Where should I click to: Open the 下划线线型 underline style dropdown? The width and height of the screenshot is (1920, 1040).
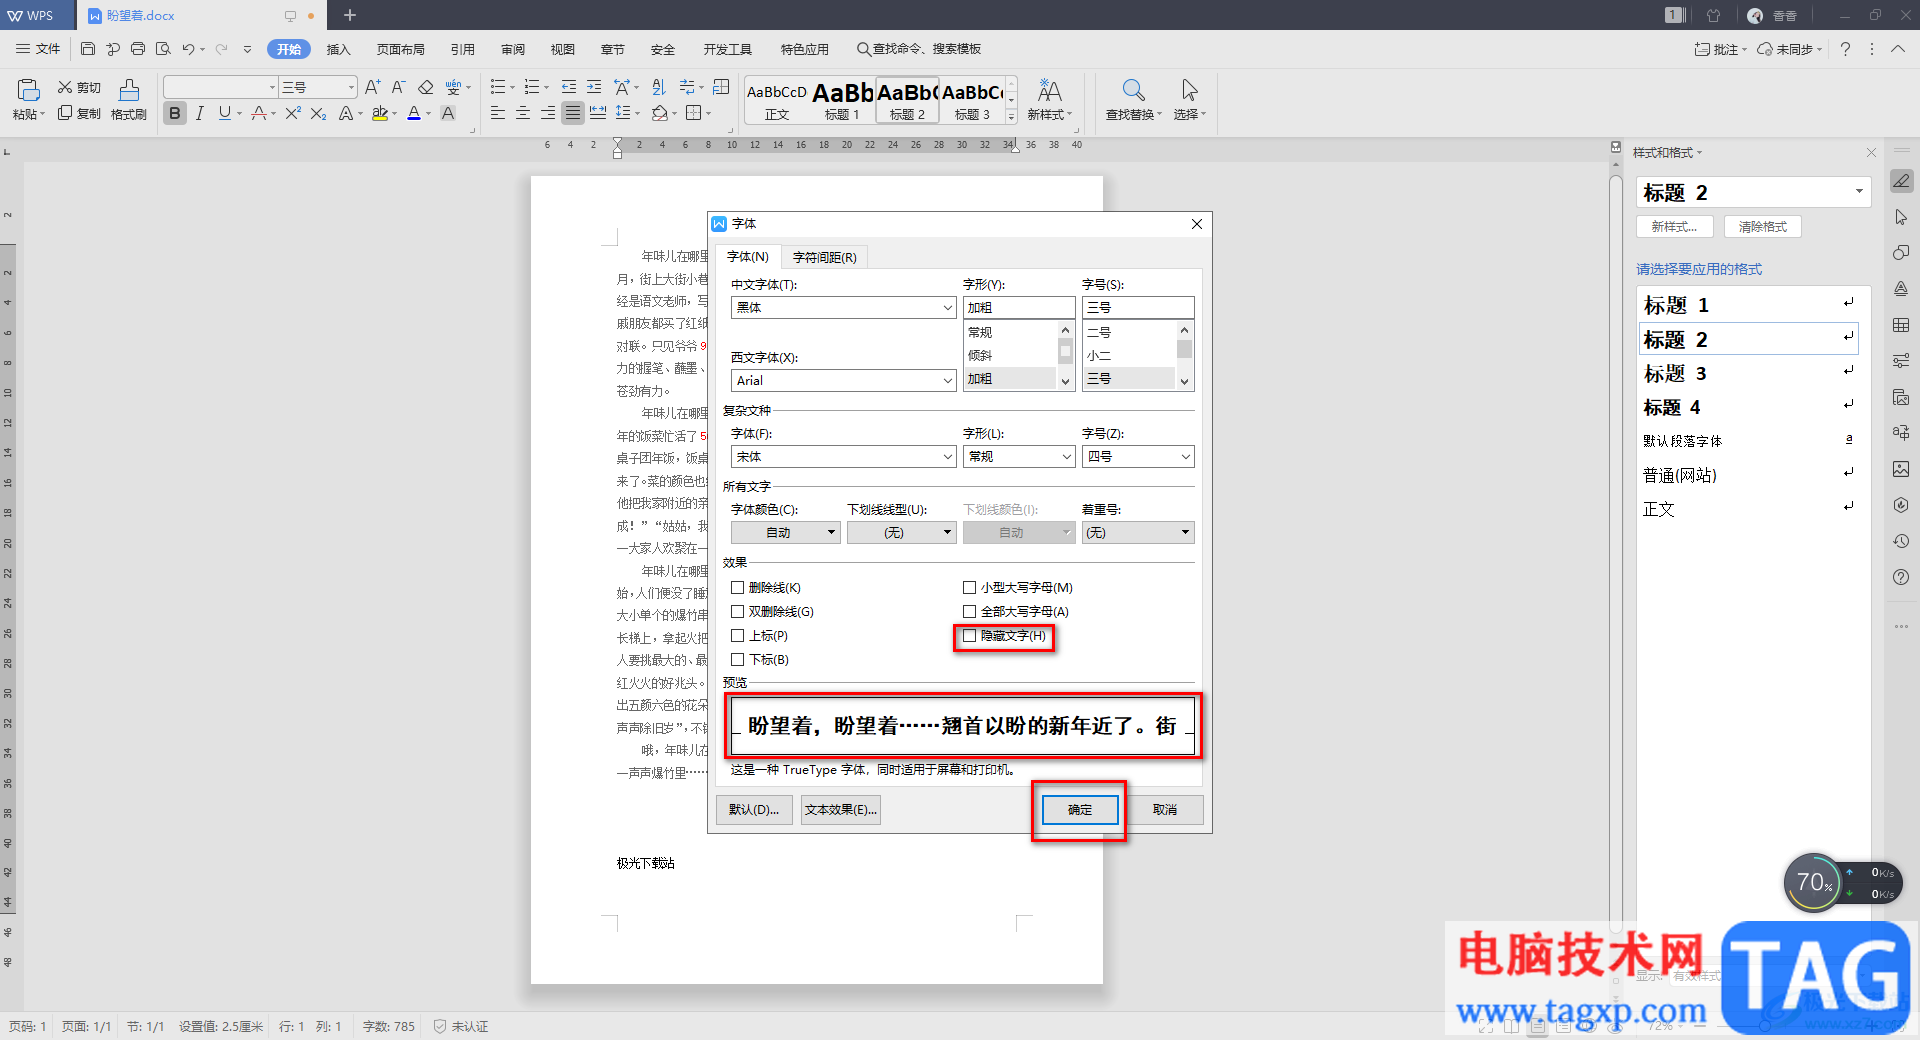(x=902, y=533)
